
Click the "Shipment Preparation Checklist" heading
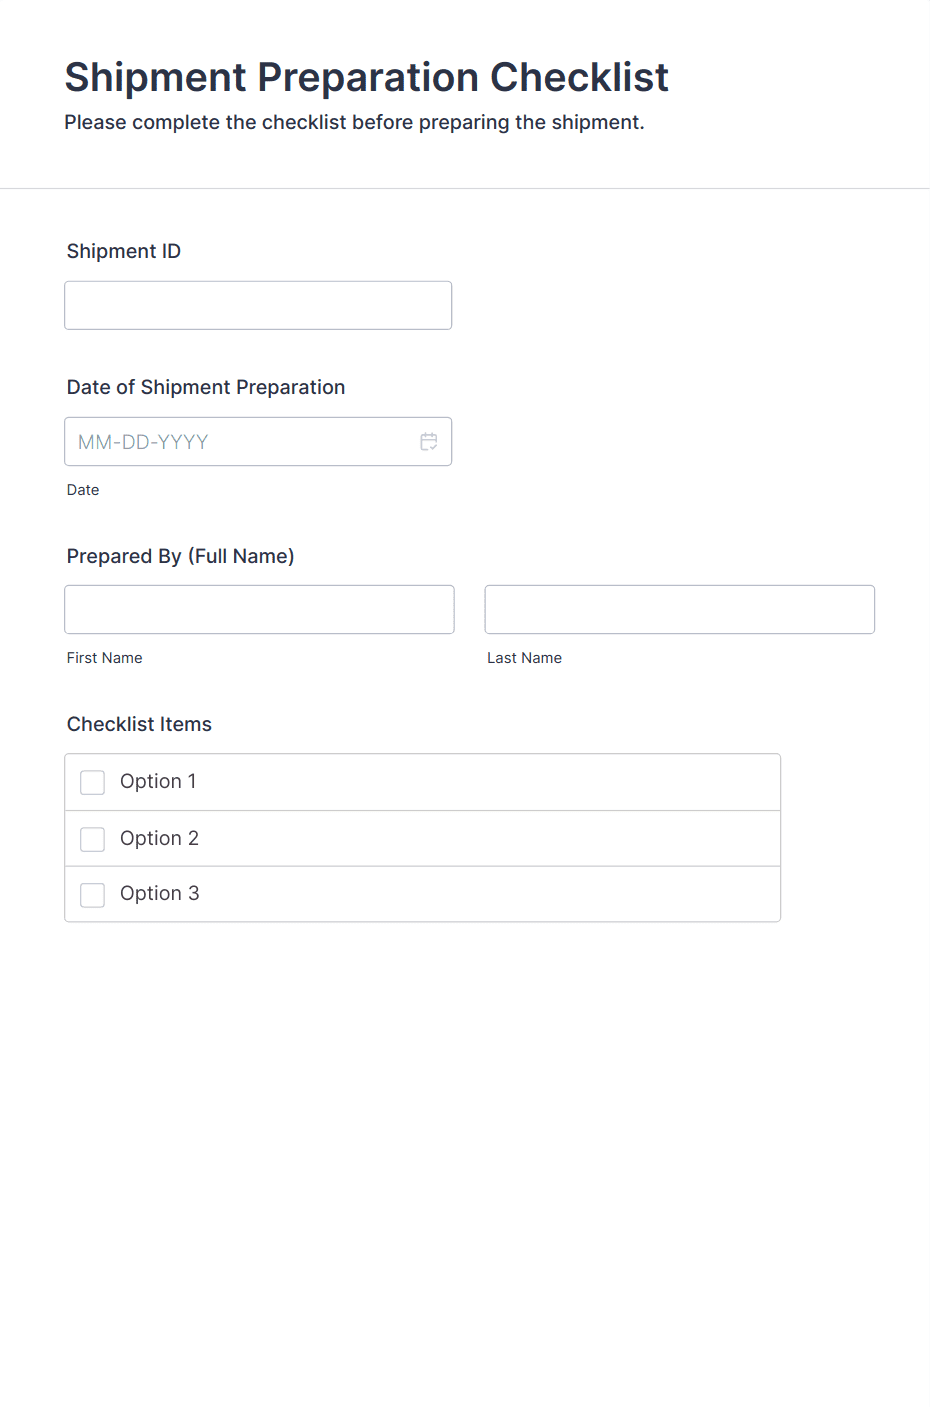[x=366, y=77]
